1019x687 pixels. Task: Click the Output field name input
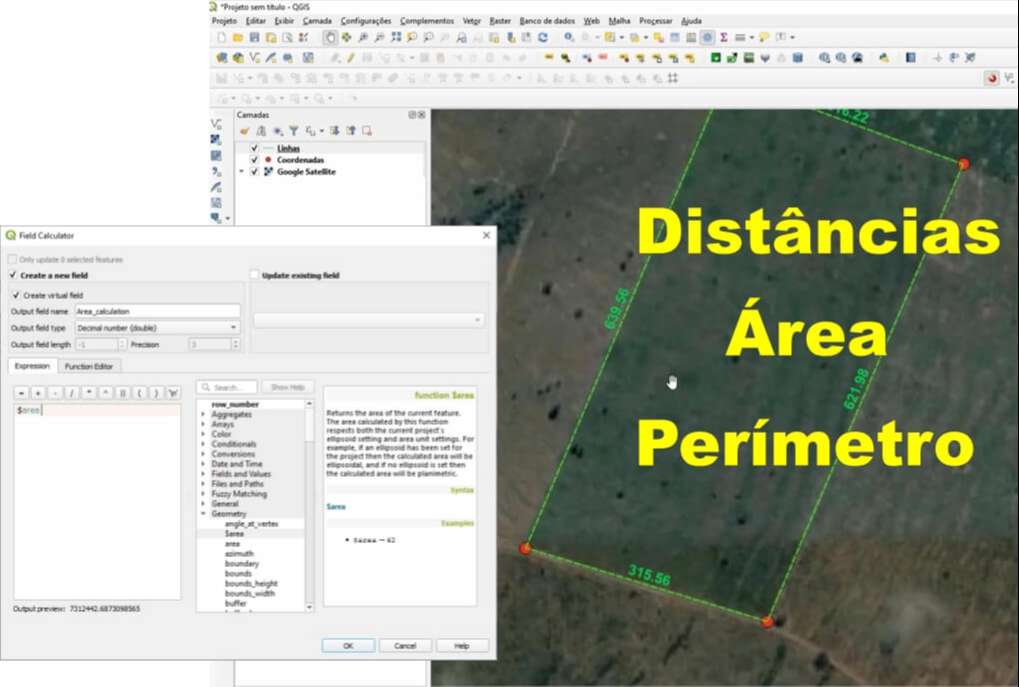coord(157,311)
